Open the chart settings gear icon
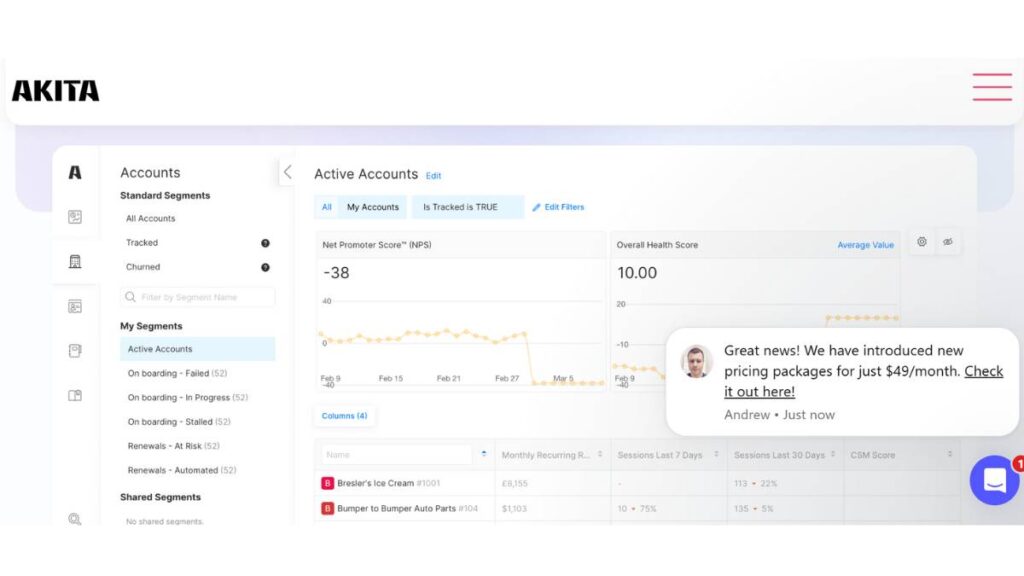This screenshot has height=576, width=1024. click(x=920, y=241)
